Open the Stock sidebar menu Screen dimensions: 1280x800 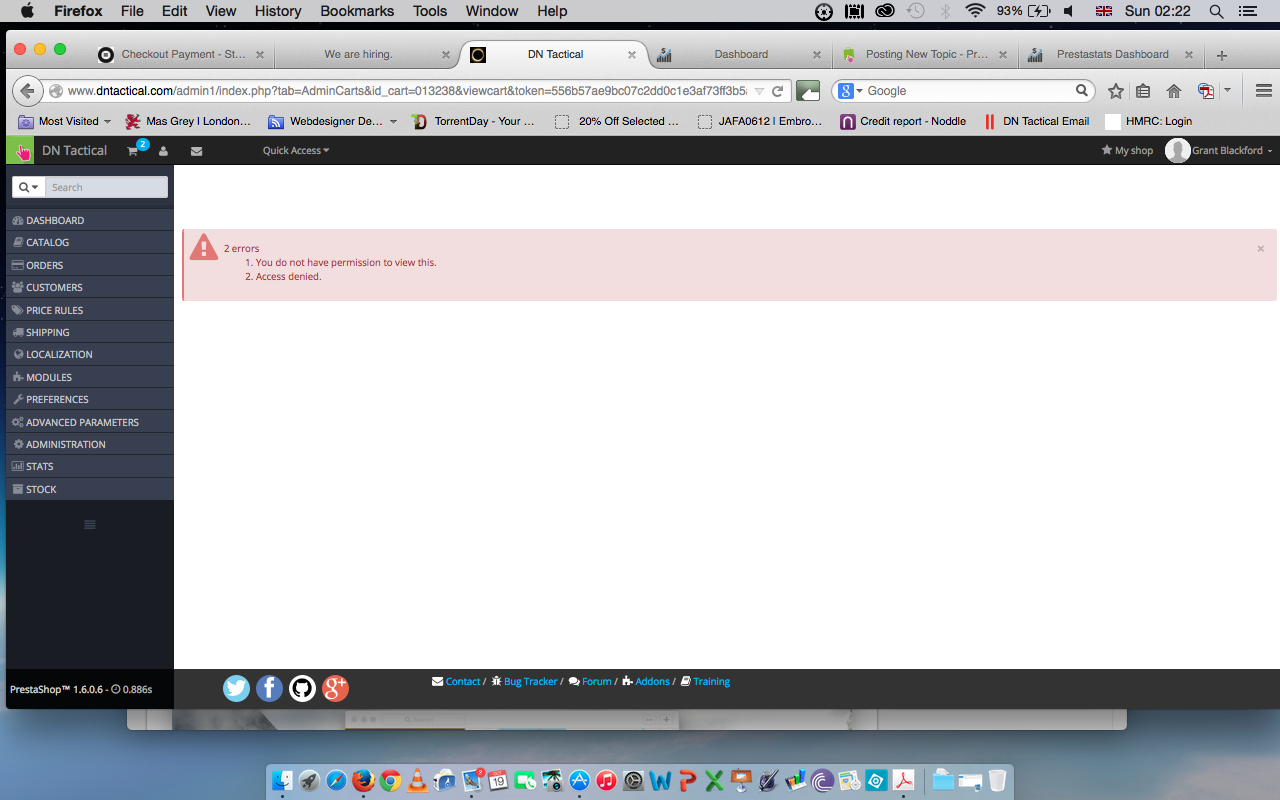coord(90,489)
